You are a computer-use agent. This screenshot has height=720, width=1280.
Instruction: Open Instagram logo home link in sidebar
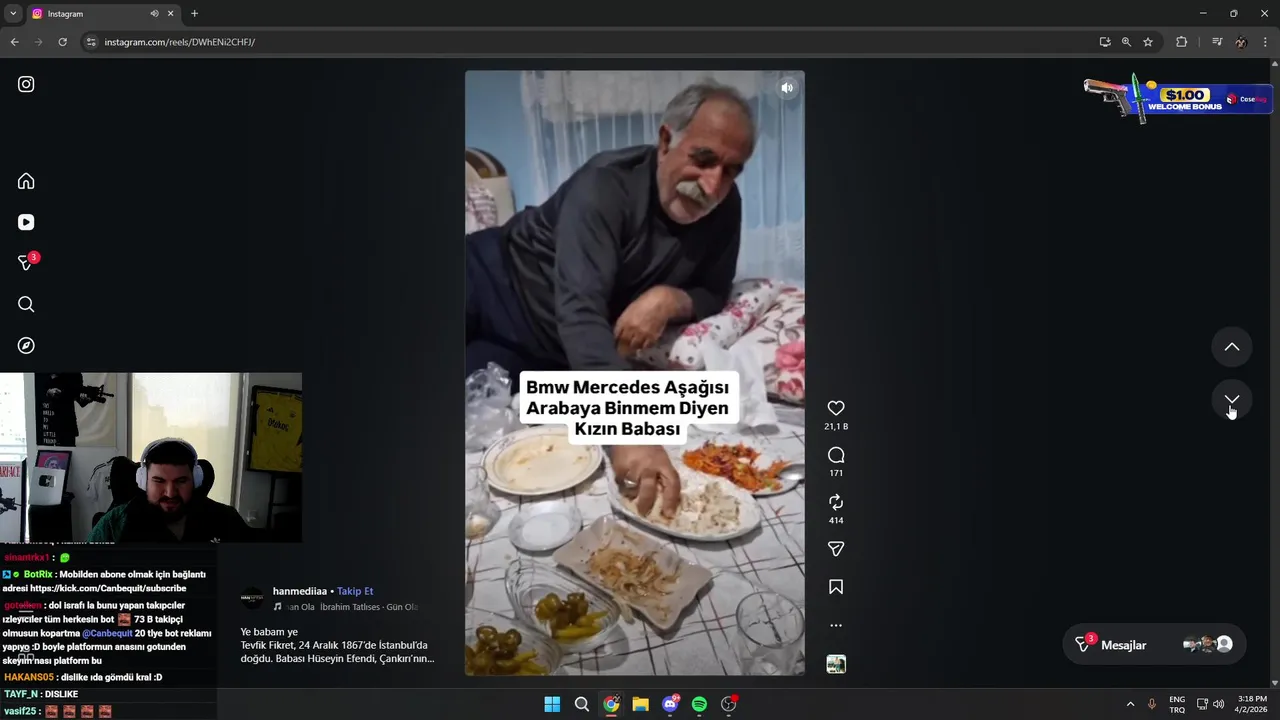click(x=26, y=84)
